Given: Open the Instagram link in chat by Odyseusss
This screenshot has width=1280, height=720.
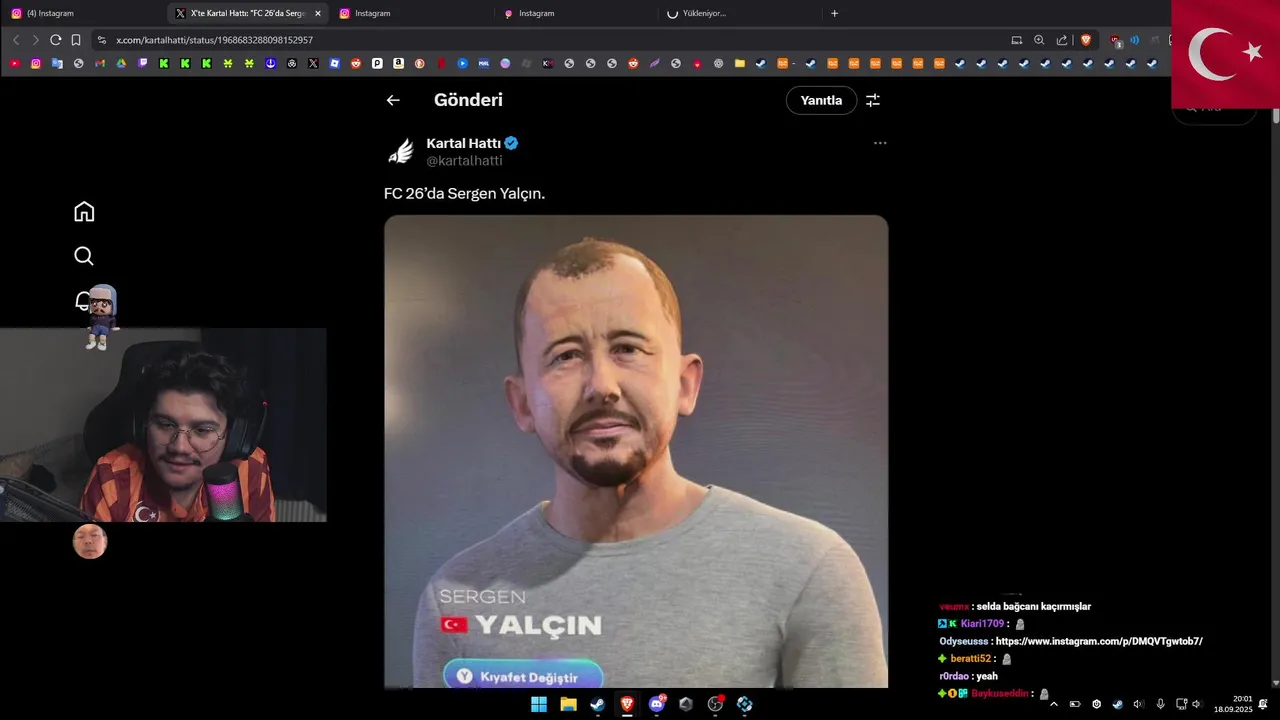Looking at the screenshot, I should [1099, 641].
